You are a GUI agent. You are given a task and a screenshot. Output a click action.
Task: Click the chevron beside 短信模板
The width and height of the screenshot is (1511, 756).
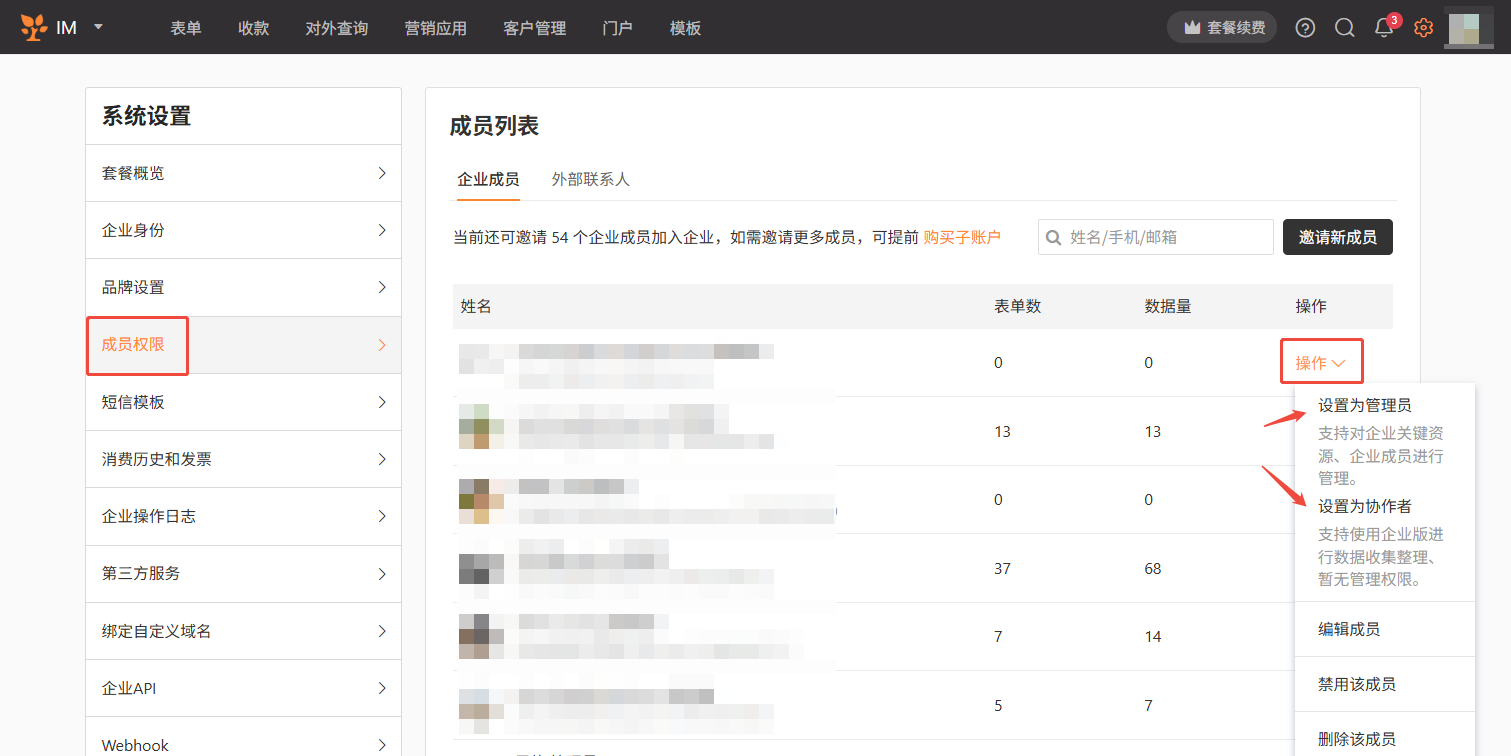point(382,402)
